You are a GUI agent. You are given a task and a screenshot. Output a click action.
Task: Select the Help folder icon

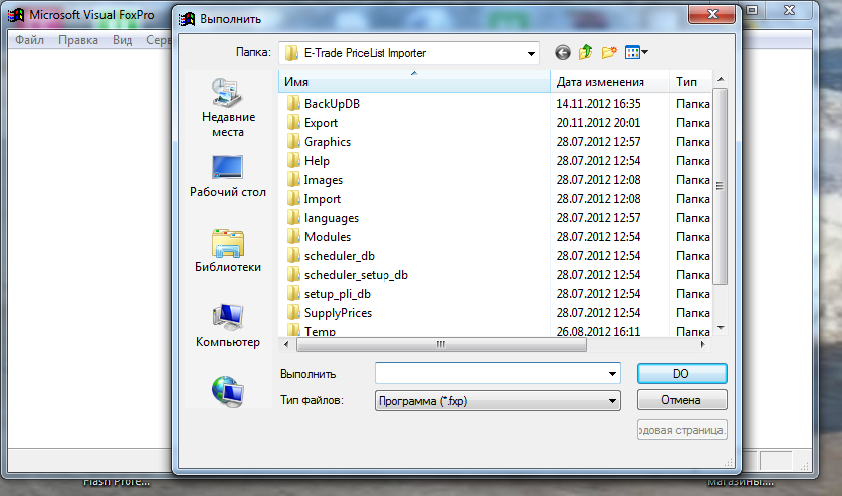293,161
